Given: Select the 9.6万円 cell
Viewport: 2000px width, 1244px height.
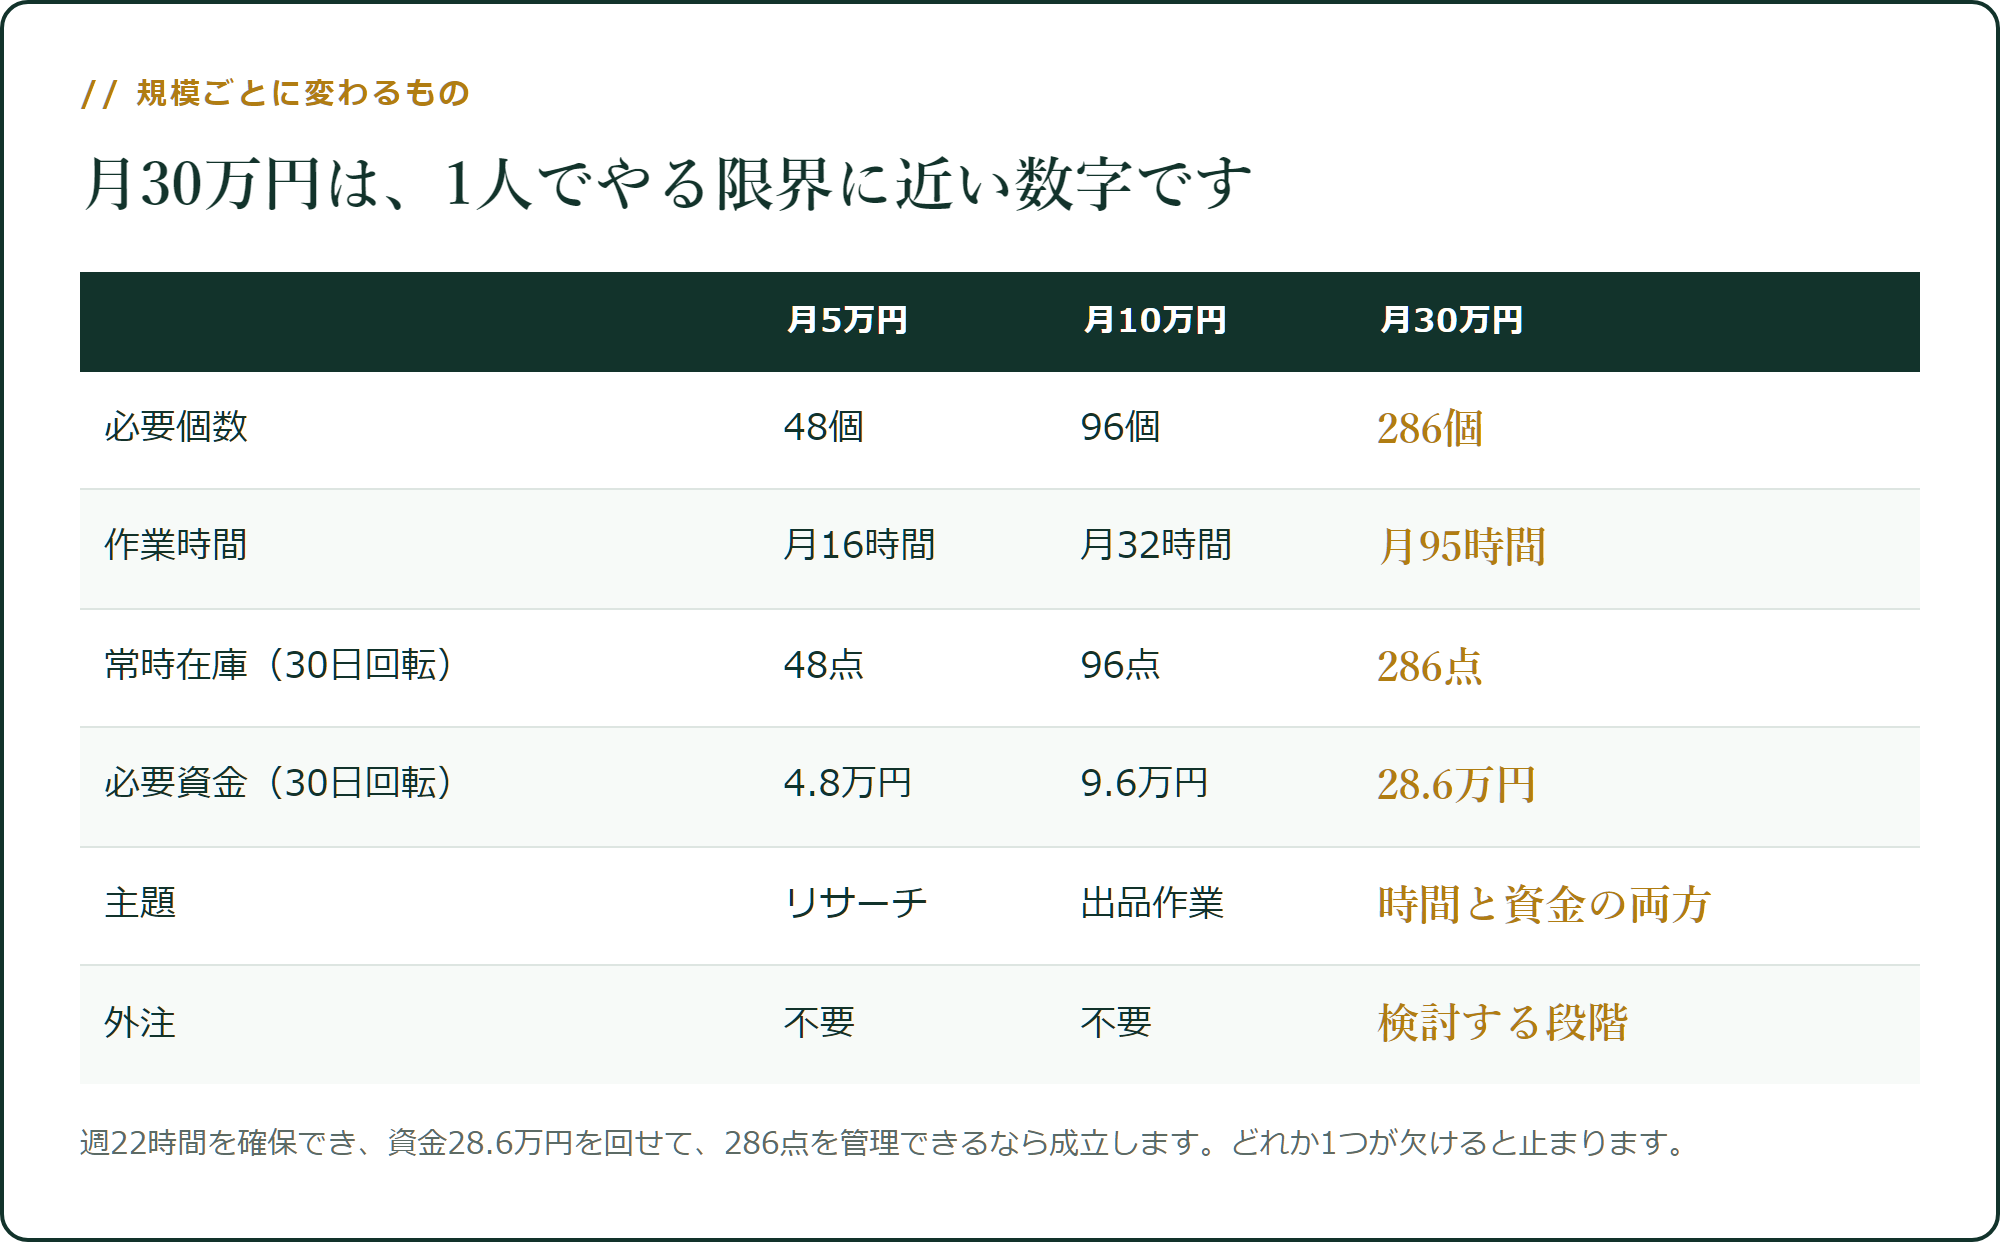Looking at the screenshot, I should point(1144,783).
